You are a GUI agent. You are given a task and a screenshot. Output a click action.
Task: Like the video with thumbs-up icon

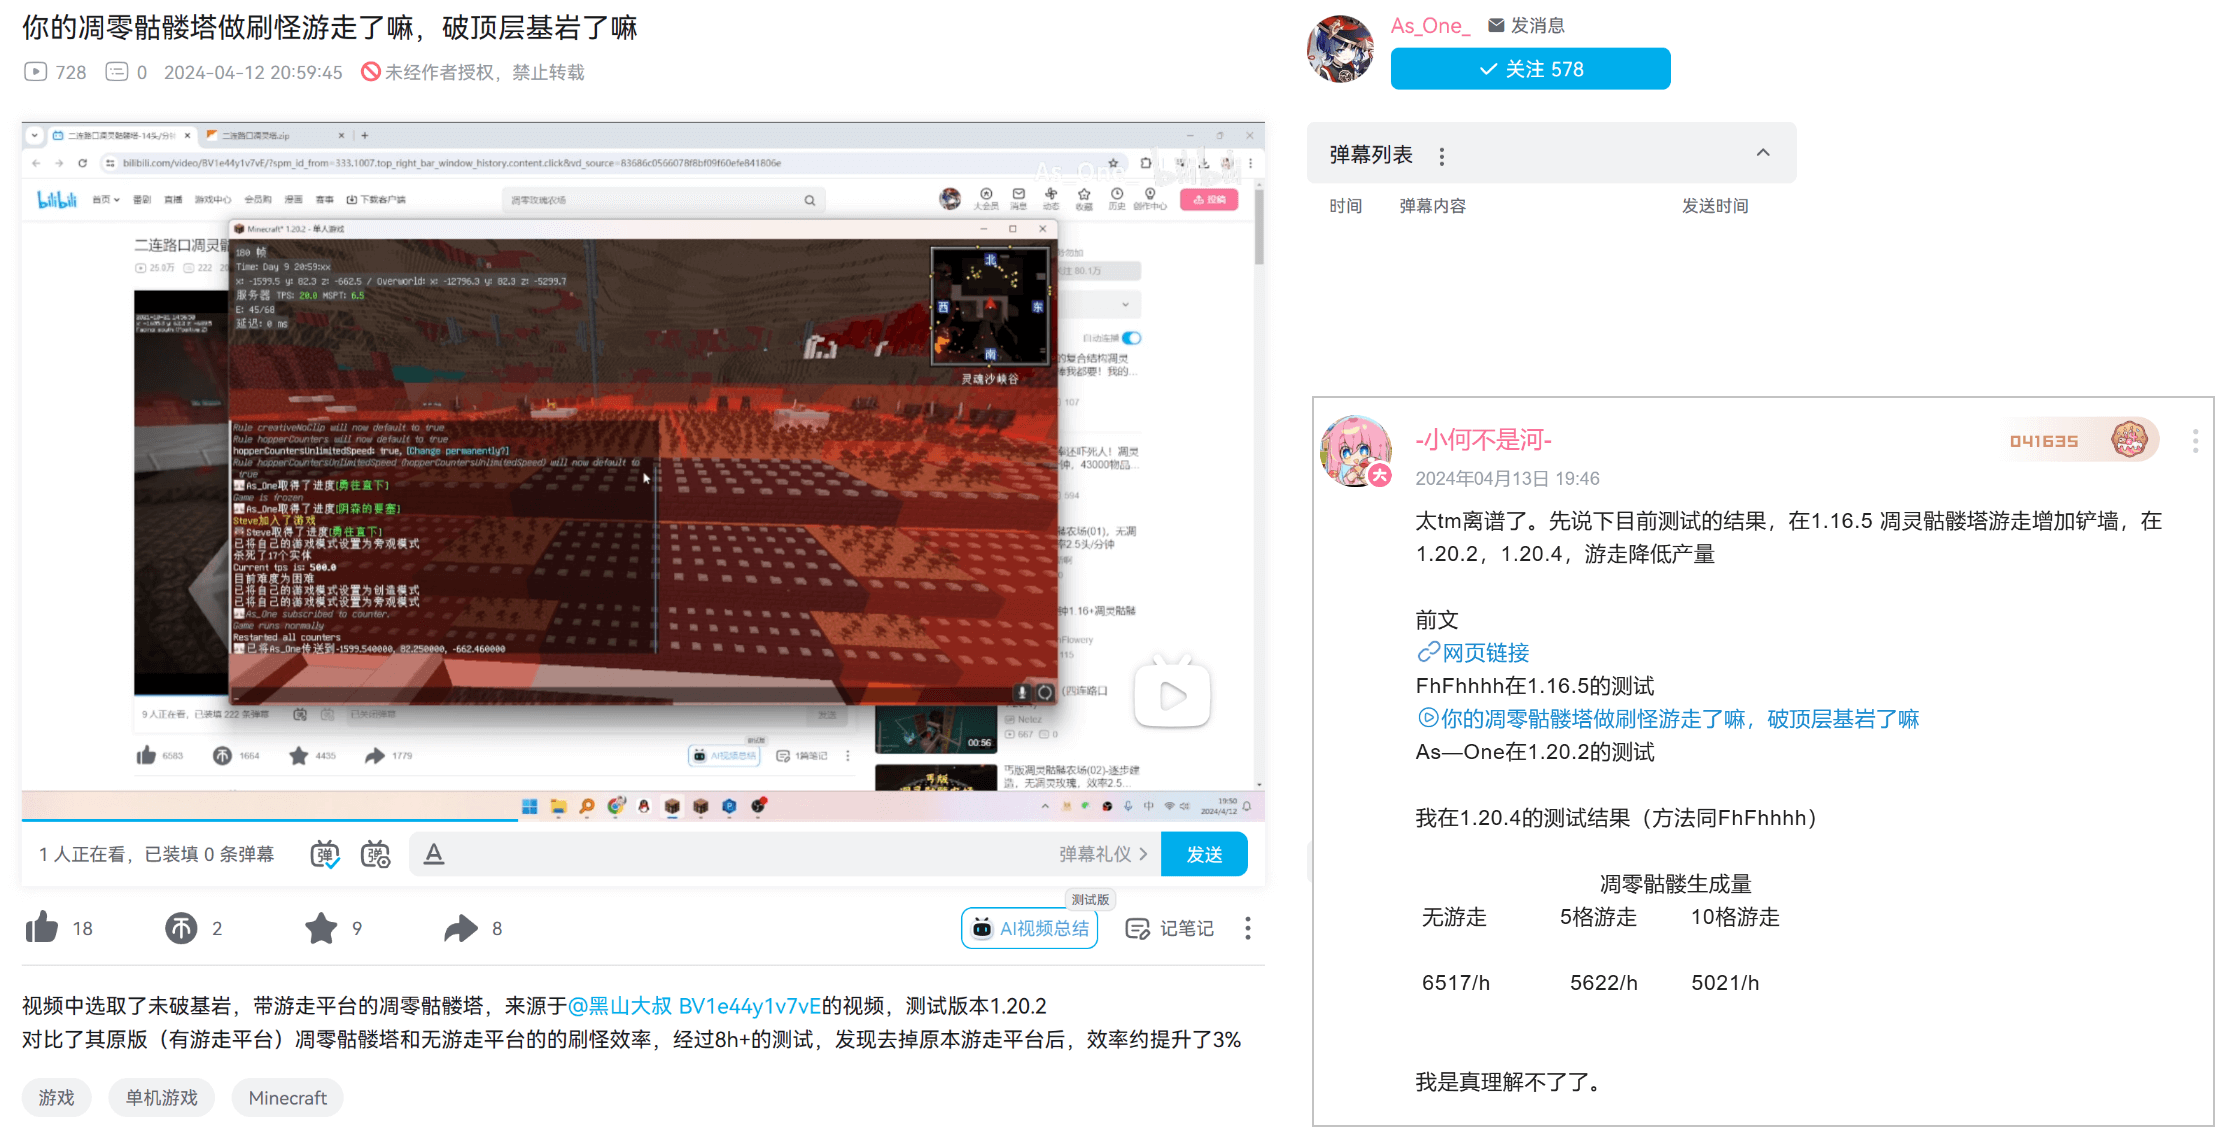pyautogui.click(x=42, y=928)
